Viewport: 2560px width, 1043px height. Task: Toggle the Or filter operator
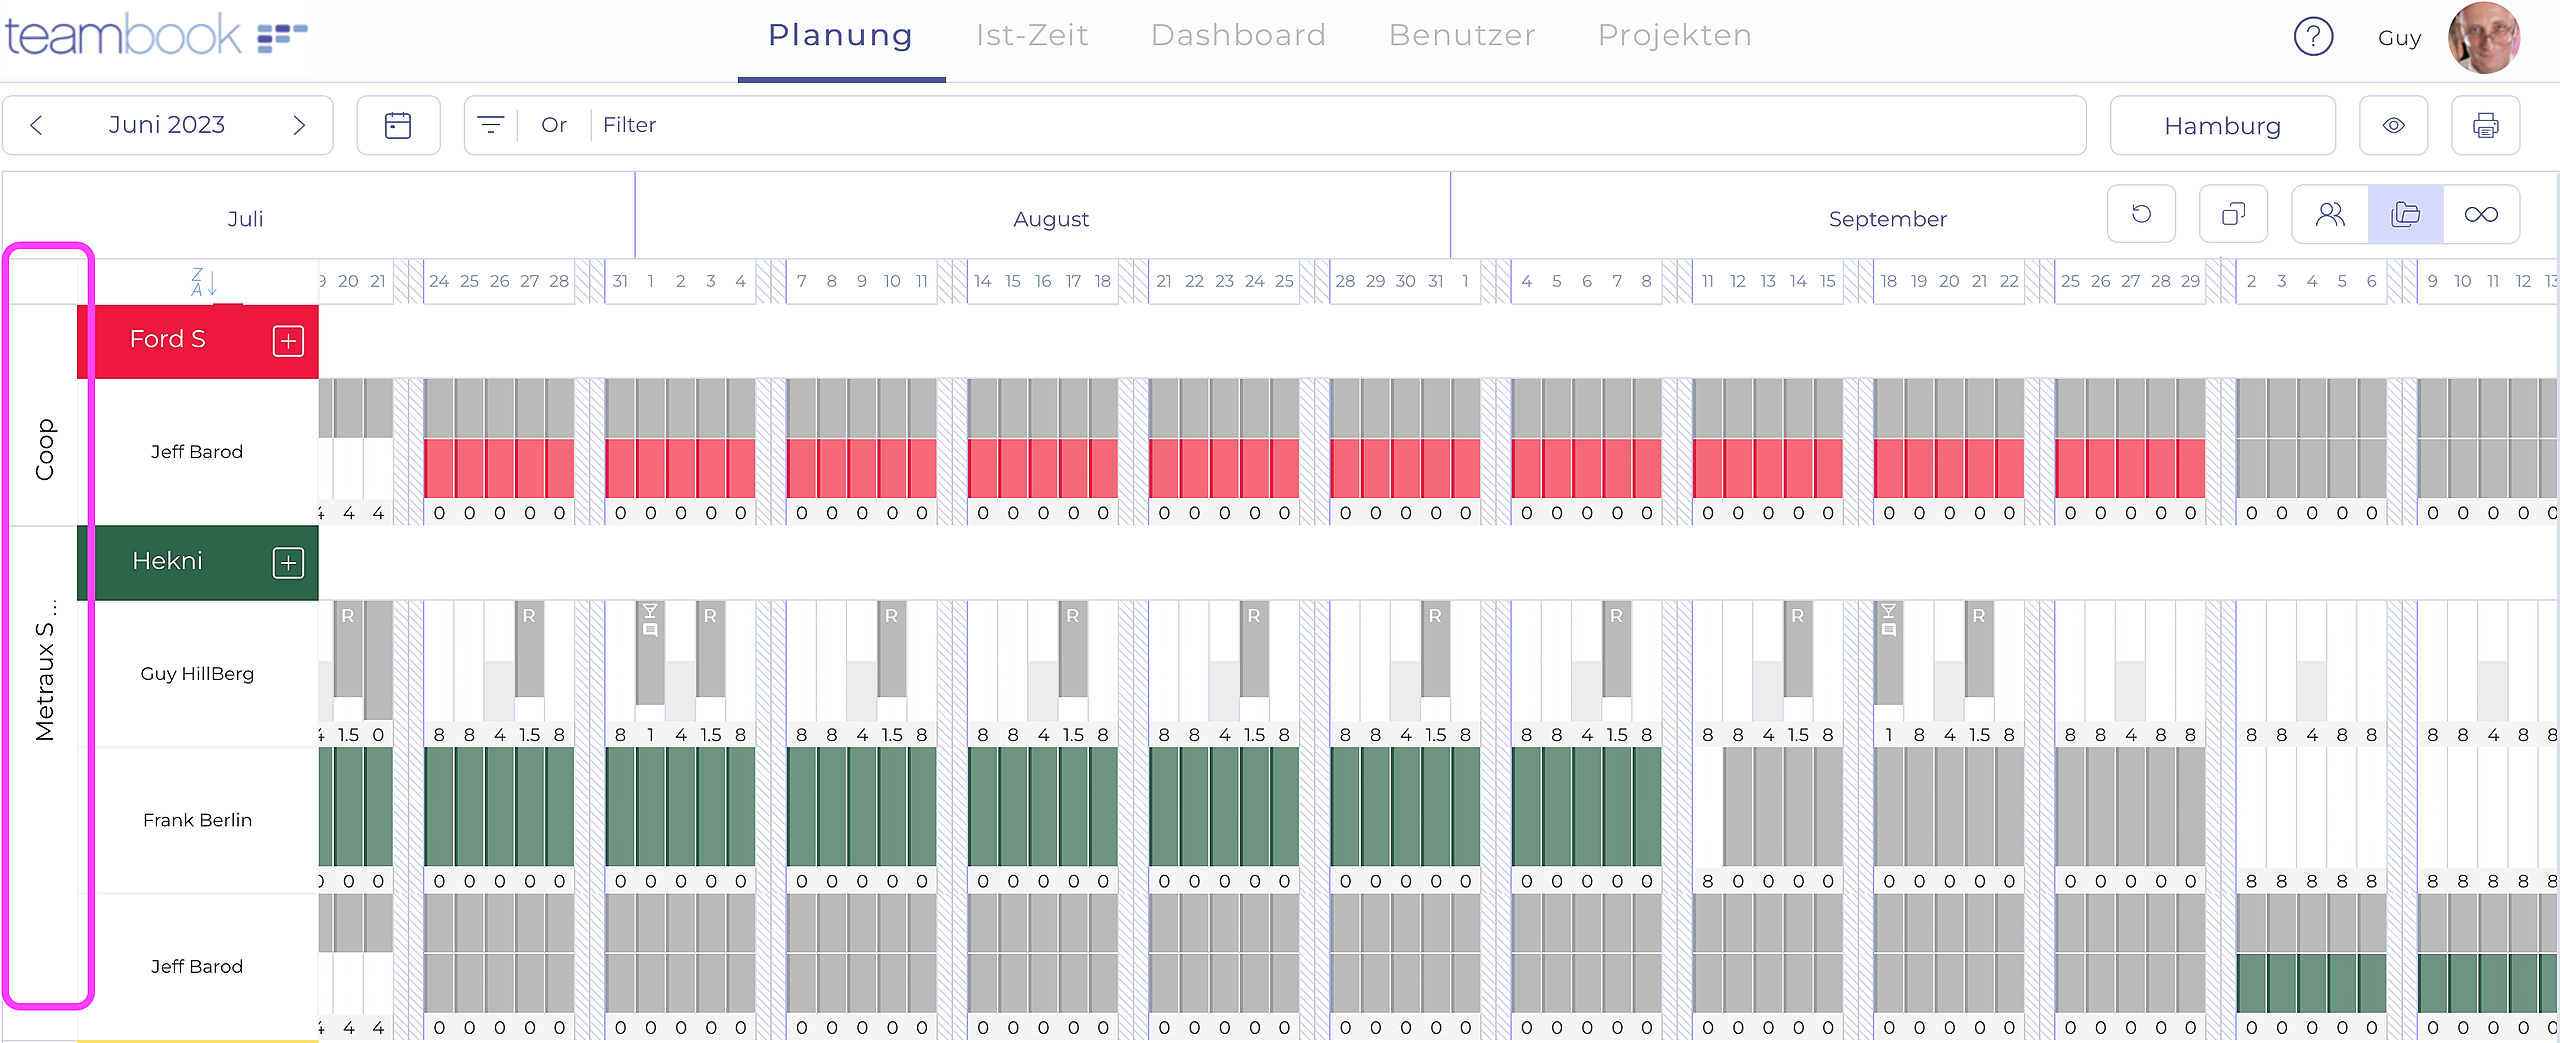[553, 125]
